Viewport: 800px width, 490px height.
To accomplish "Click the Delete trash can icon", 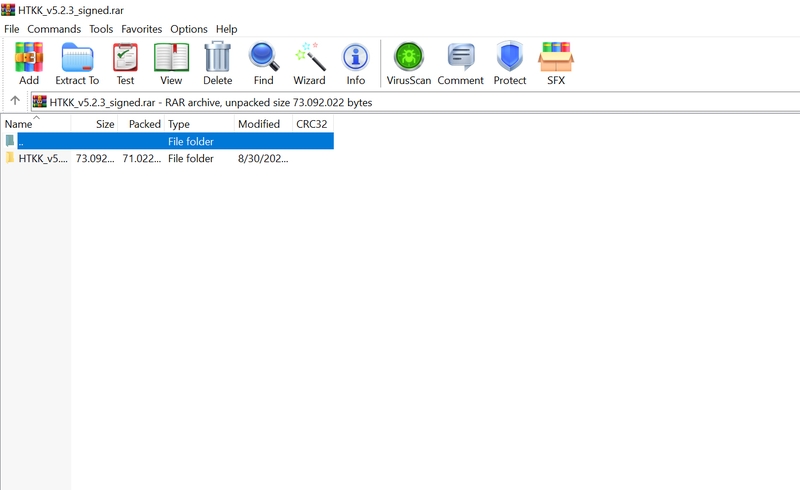I will pos(217,57).
